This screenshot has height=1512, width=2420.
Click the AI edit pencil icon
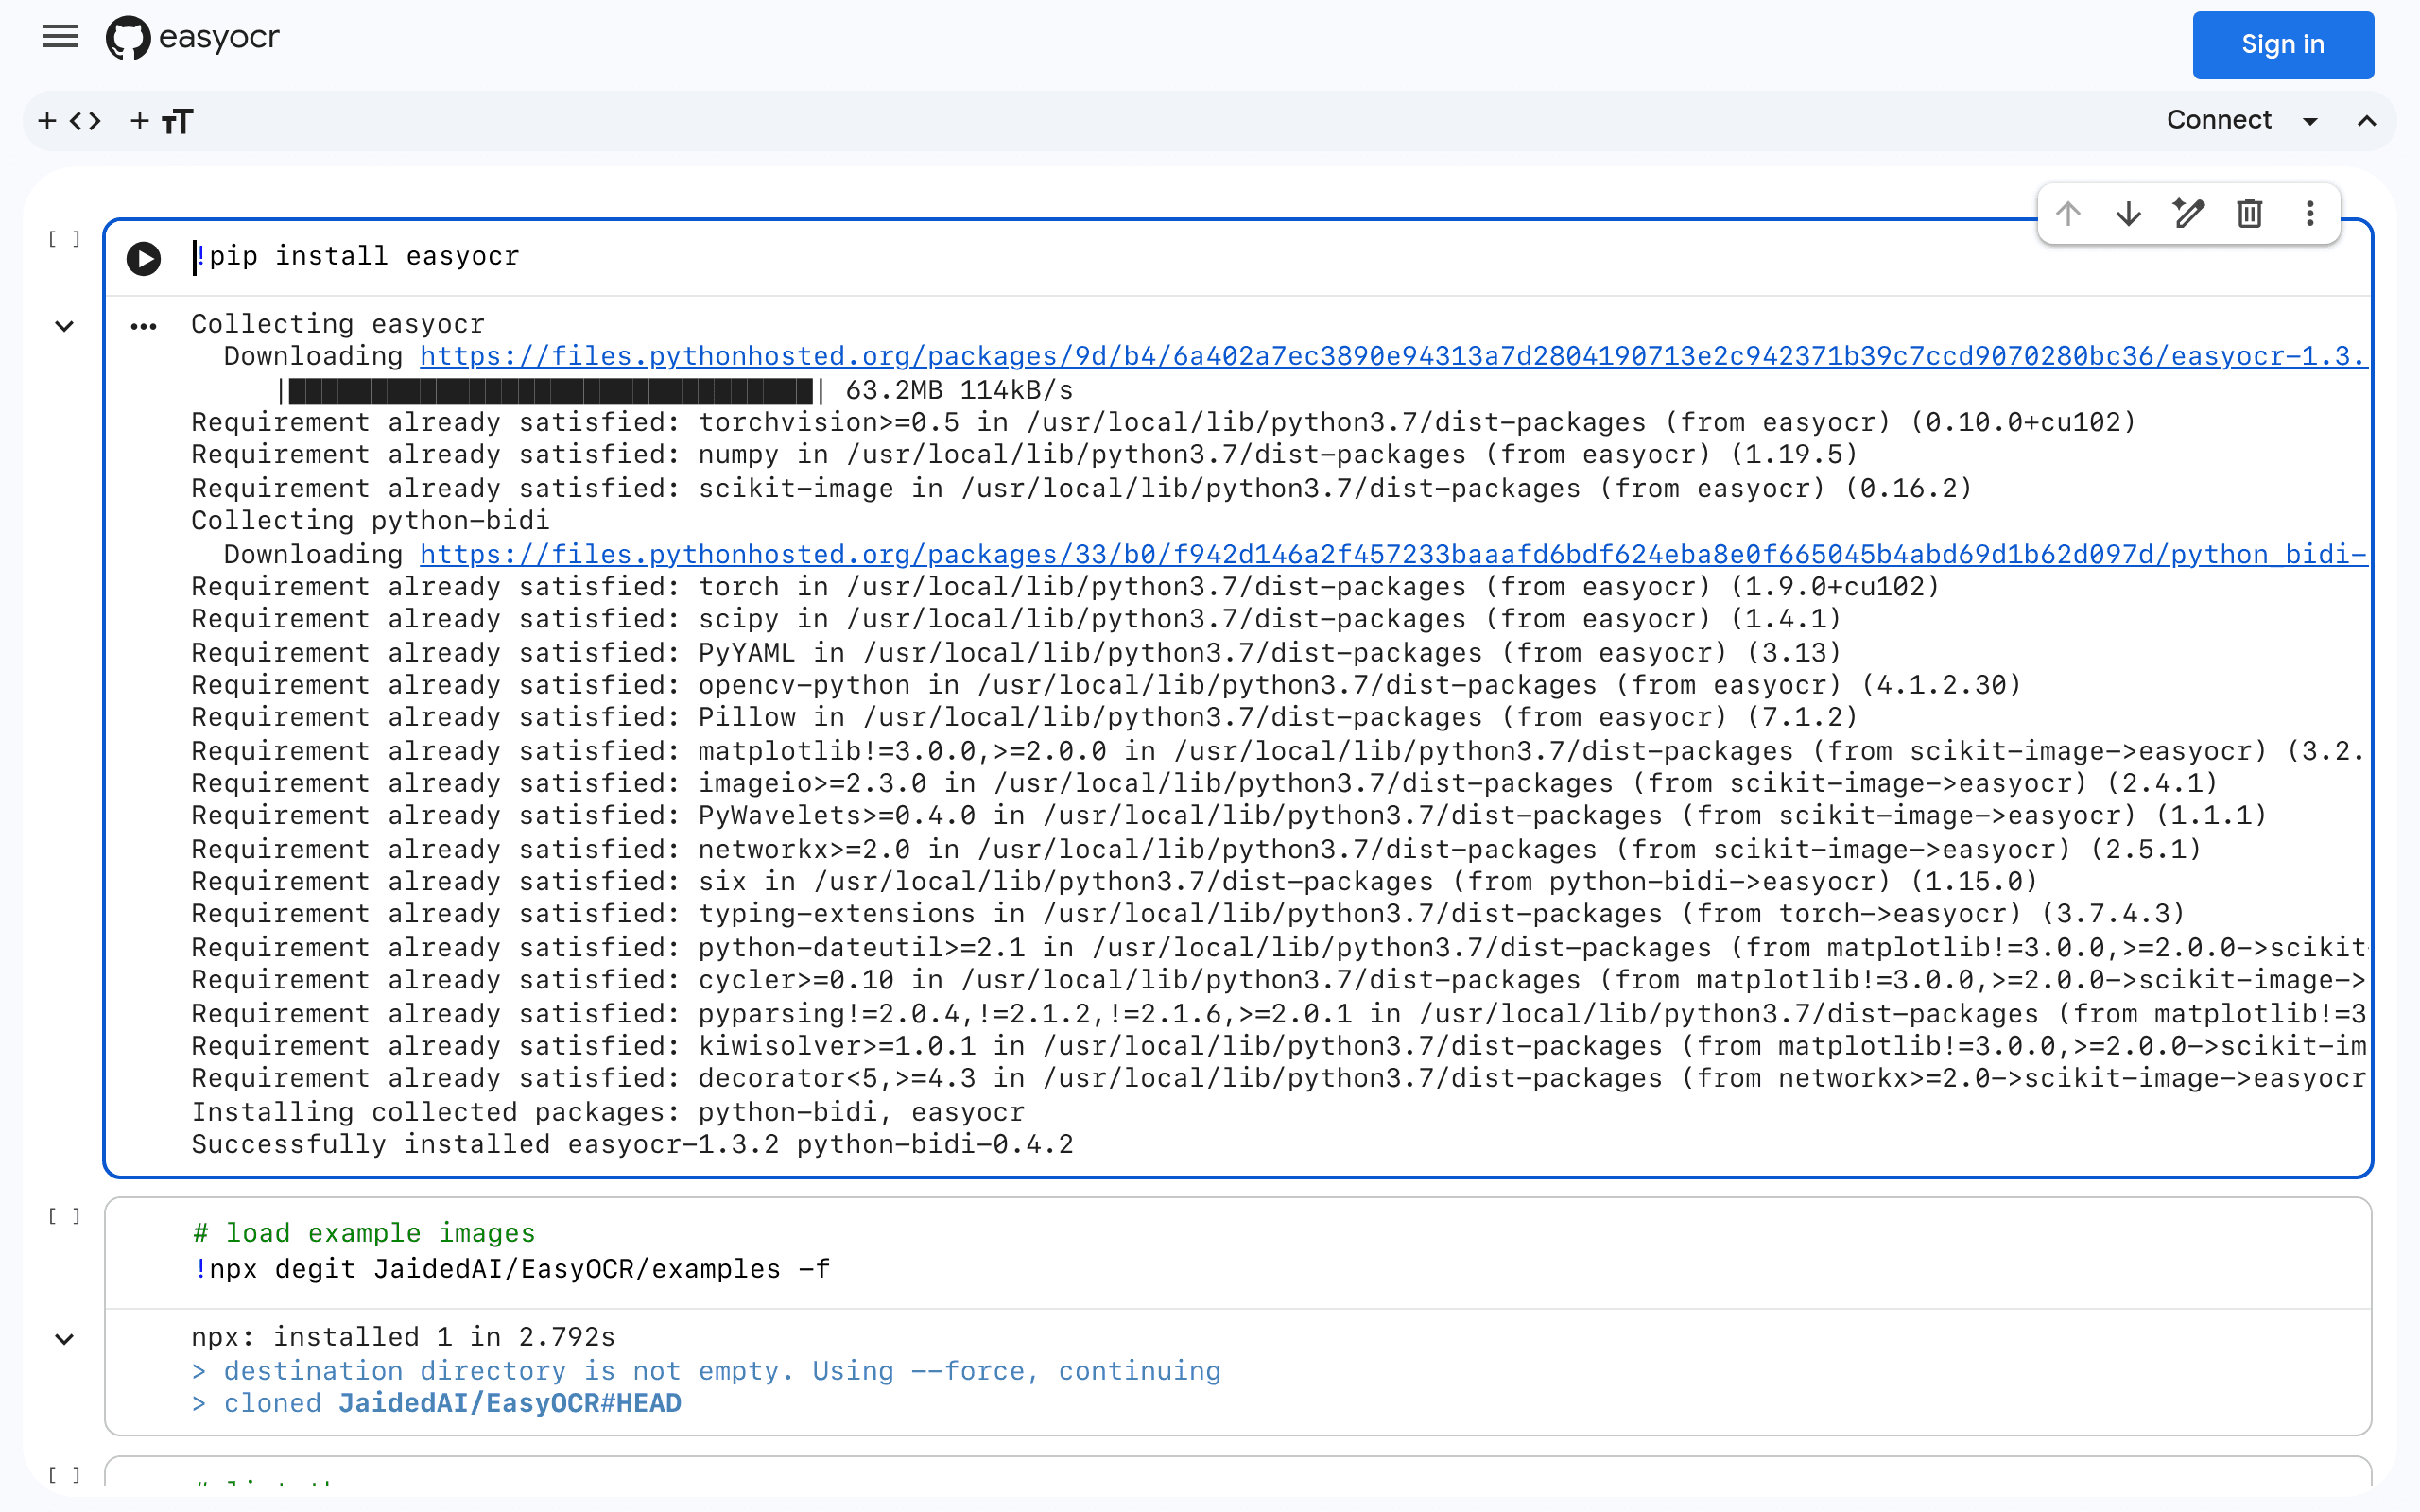pos(2189,213)
